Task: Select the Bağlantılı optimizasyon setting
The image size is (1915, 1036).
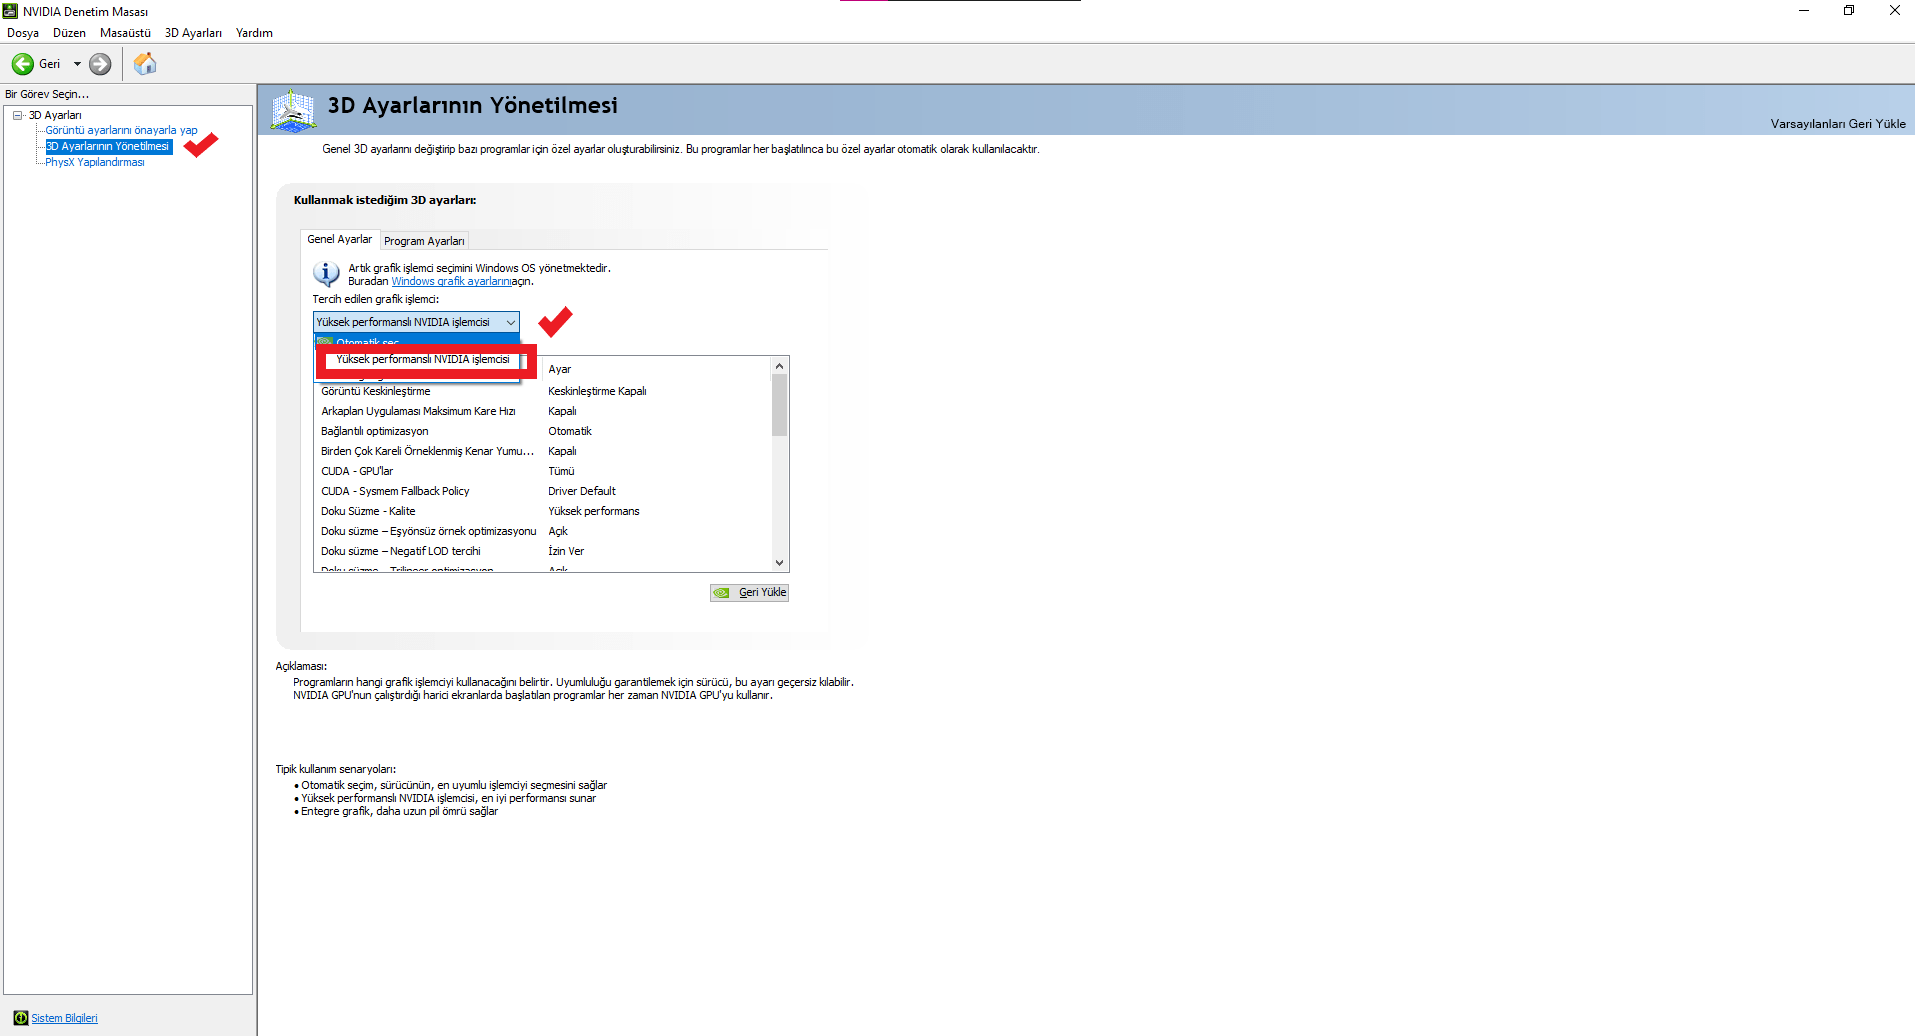Action: (543, 431)
